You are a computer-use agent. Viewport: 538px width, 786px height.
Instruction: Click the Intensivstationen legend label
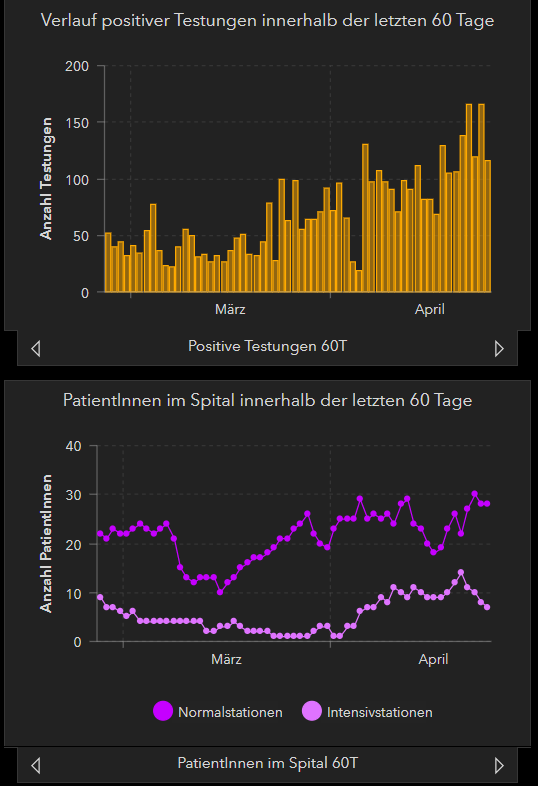(x=380, y=712)
